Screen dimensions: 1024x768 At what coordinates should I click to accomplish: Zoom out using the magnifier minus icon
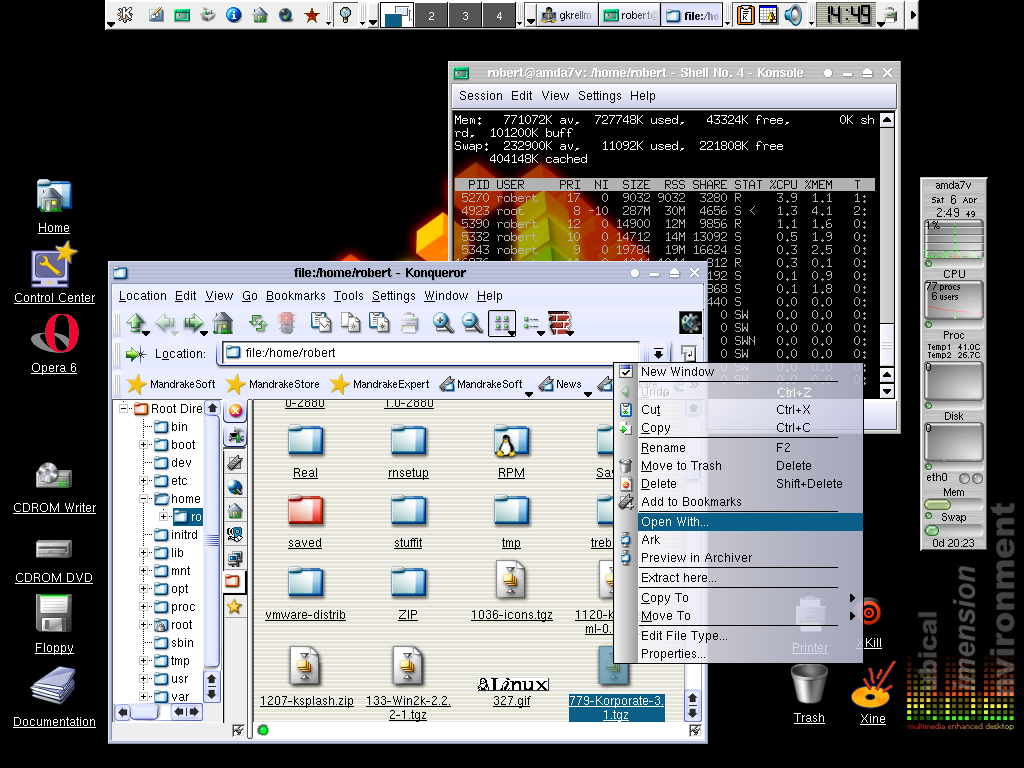(472, 322)
